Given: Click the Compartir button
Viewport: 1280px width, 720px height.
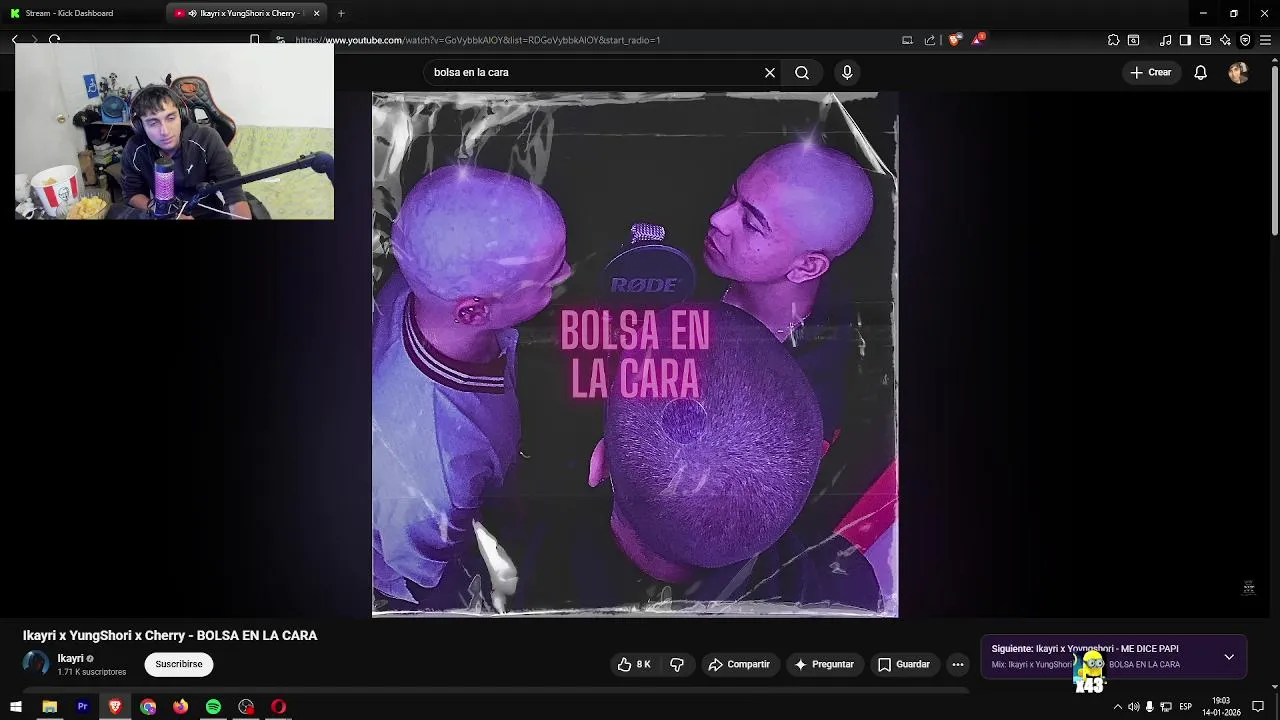Looking at the screenshot, I should (x=739, y=664).
